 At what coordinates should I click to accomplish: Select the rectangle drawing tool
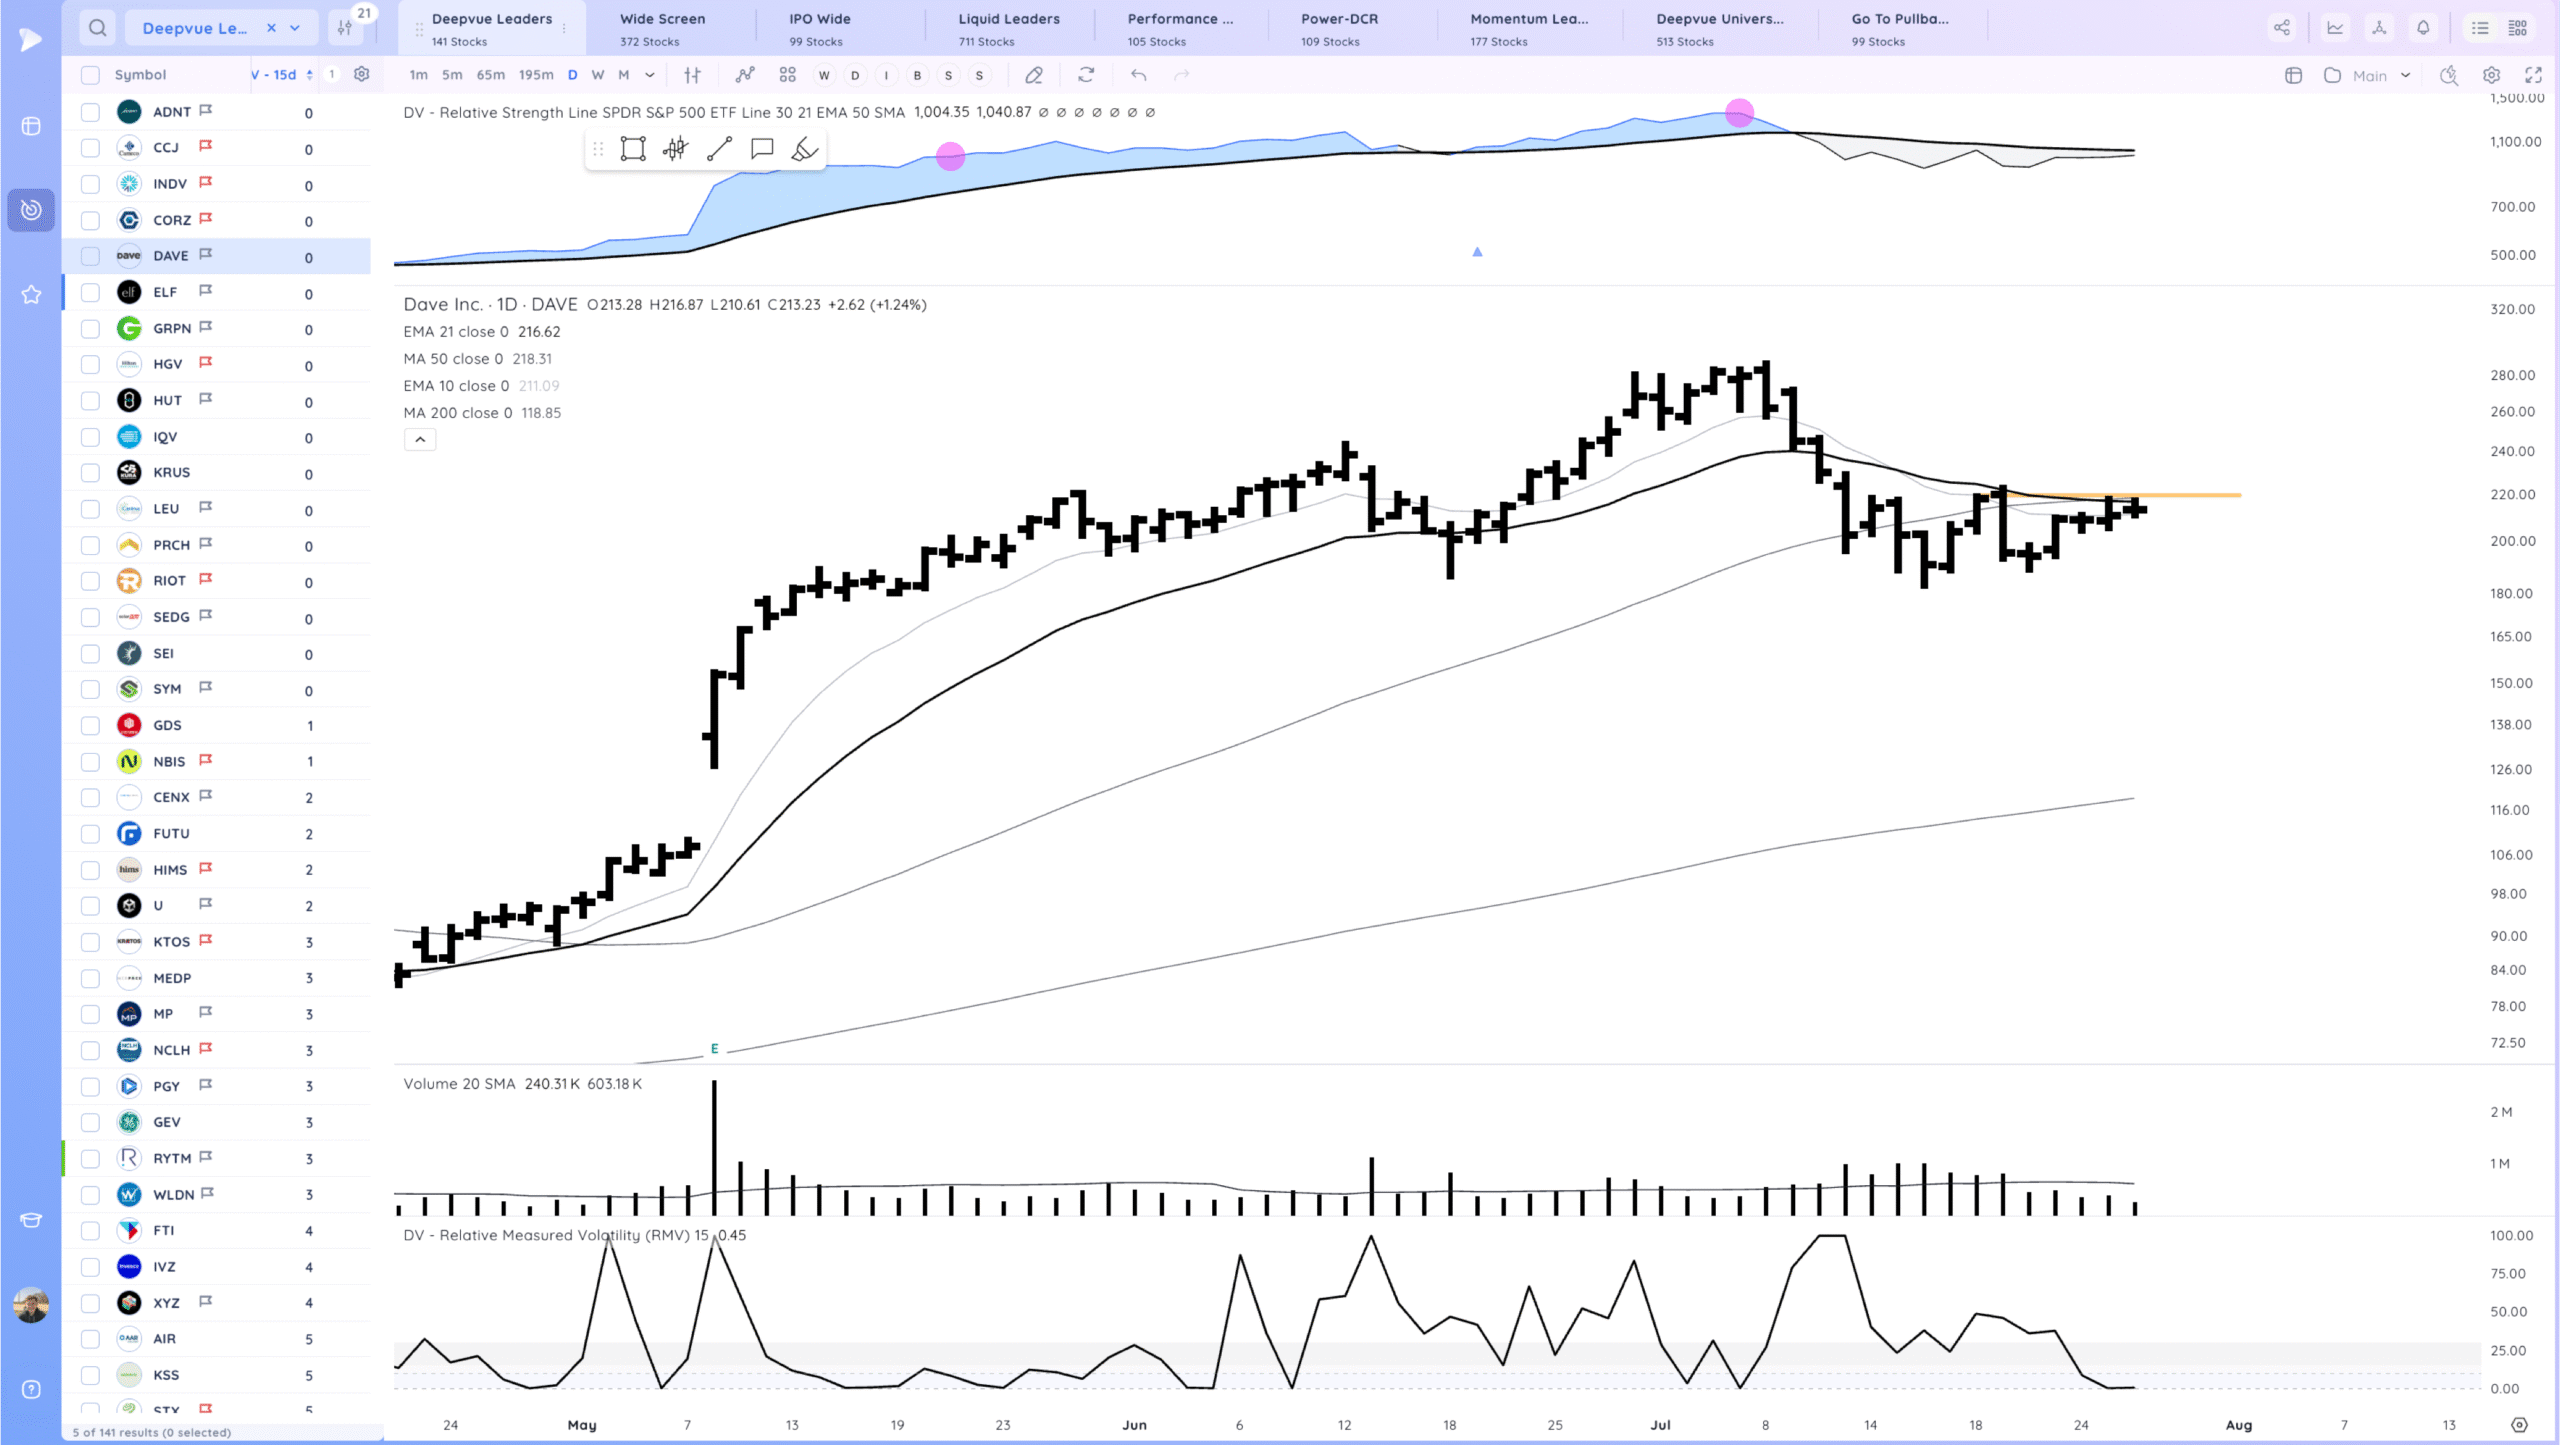633,149
